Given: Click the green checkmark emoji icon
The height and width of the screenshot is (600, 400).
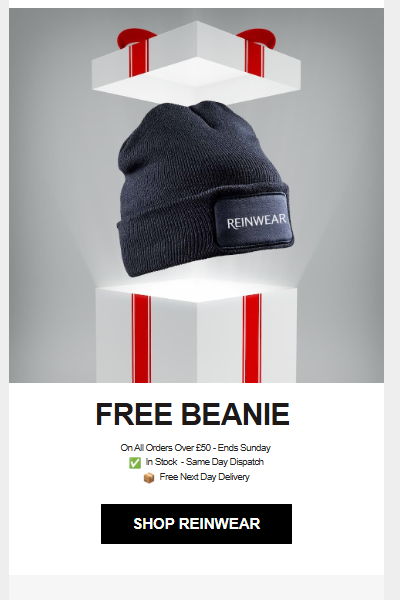Looking at the screenshot, I should tap(135, 463).
